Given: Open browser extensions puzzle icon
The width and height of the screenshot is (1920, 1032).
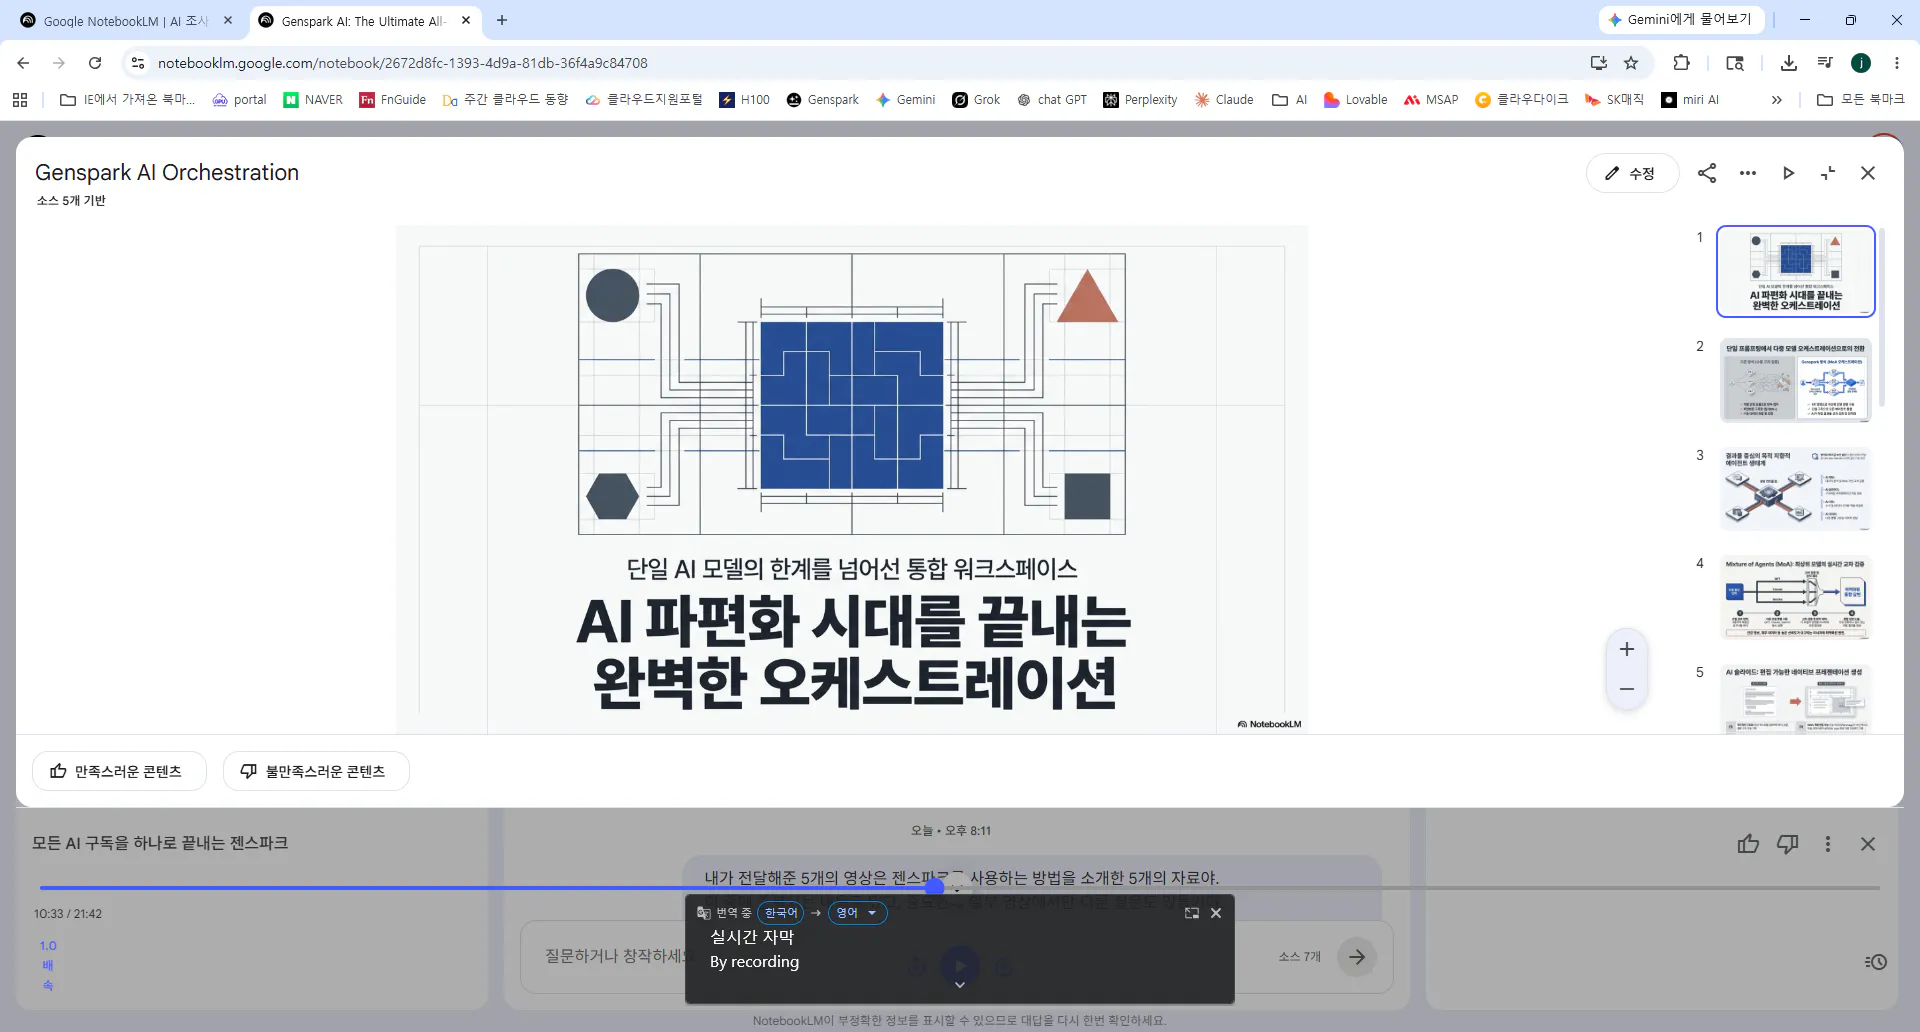Looking at the screenshot, I should pyautogui.click(x=1682, y=63).
